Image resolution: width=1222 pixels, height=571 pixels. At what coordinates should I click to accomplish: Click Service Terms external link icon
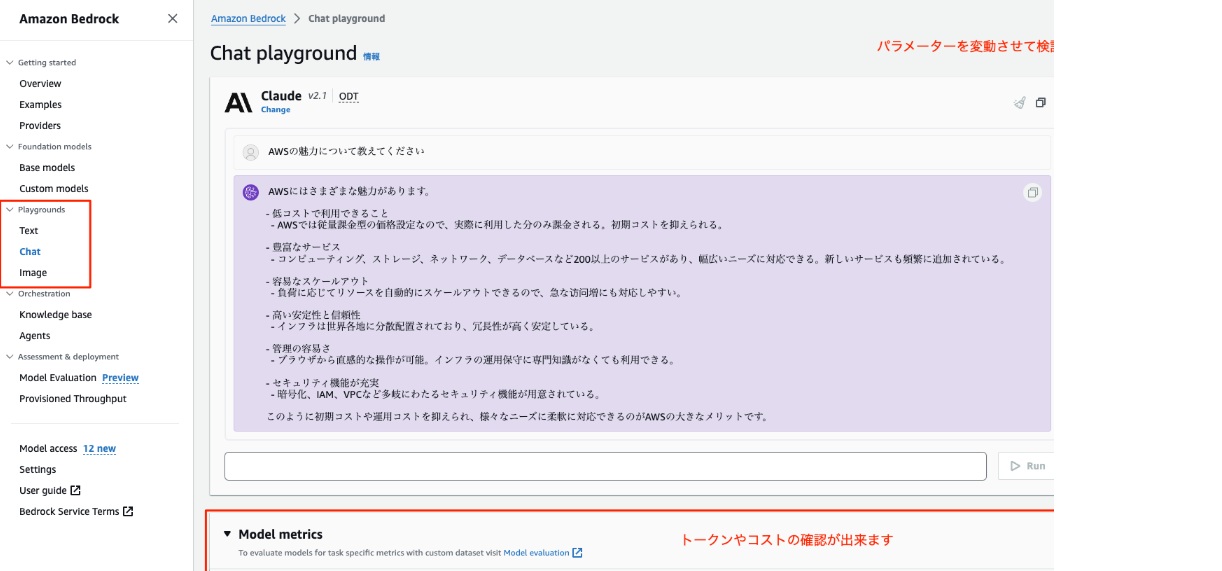tap(128, 512)
